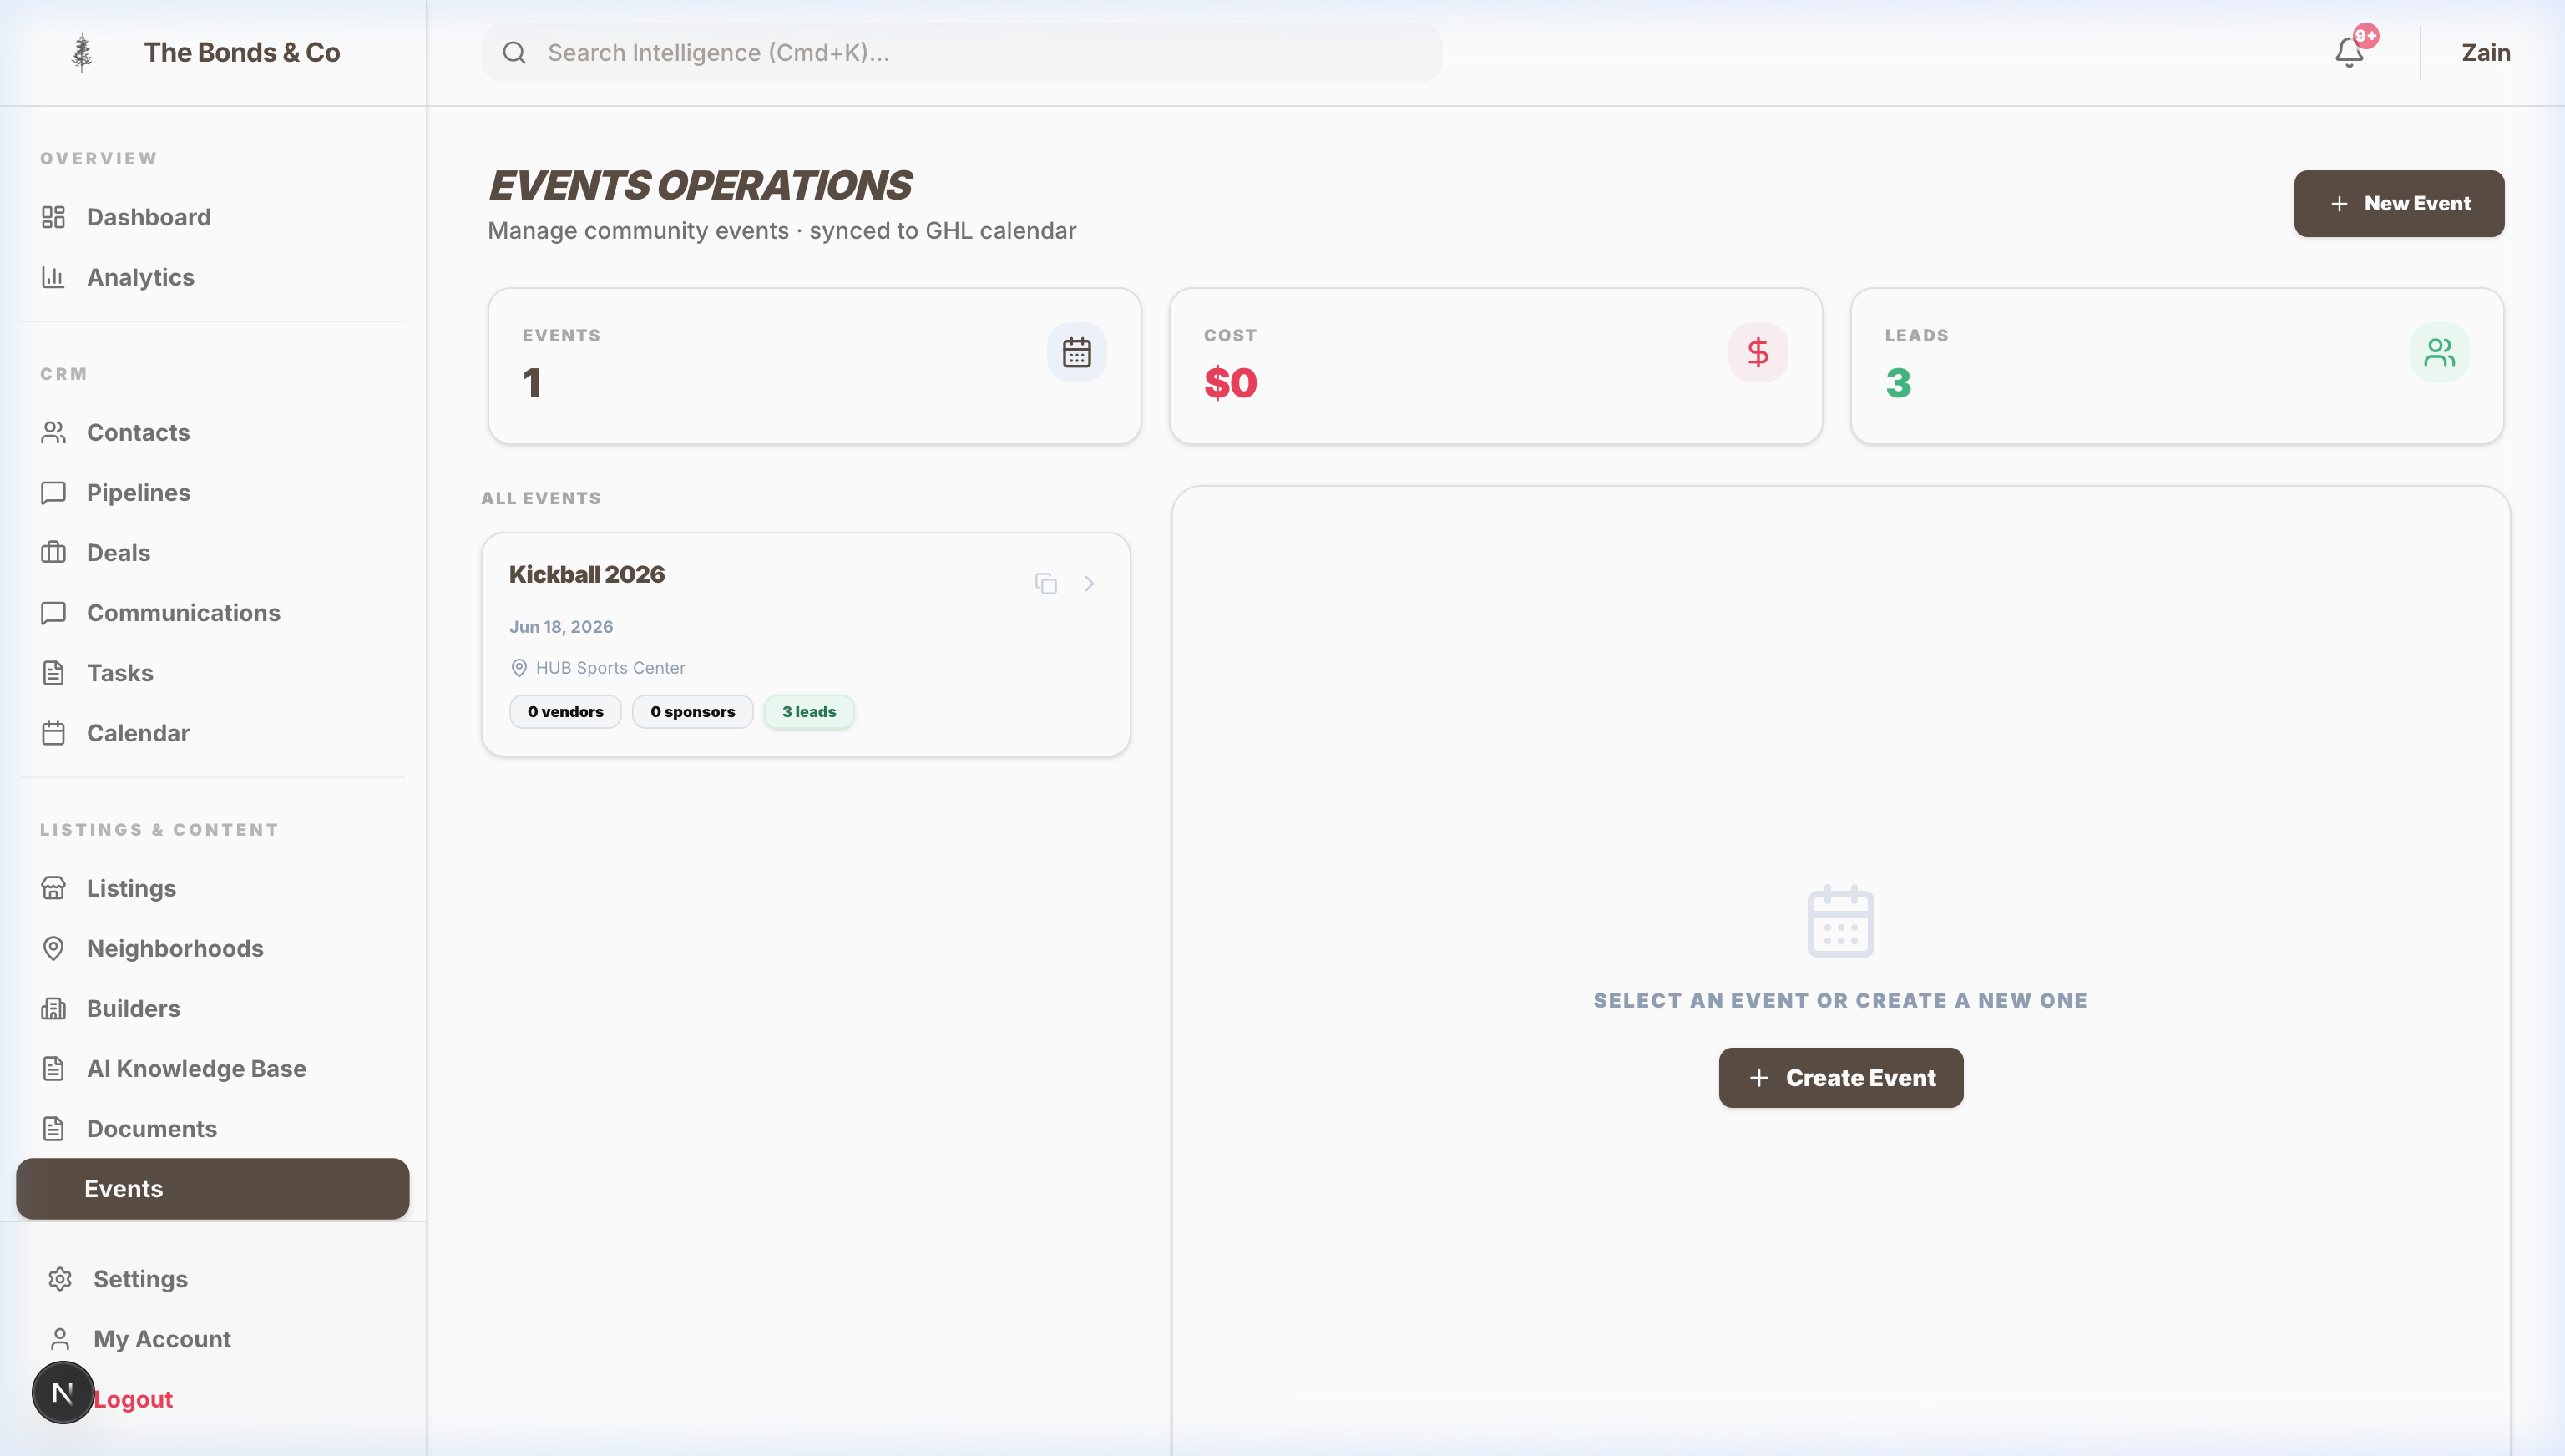Click the Listings storefront icon

[53, 887]
